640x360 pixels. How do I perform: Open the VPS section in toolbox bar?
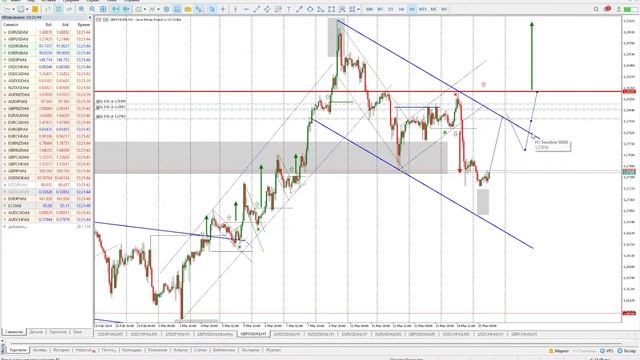(607, 351)
